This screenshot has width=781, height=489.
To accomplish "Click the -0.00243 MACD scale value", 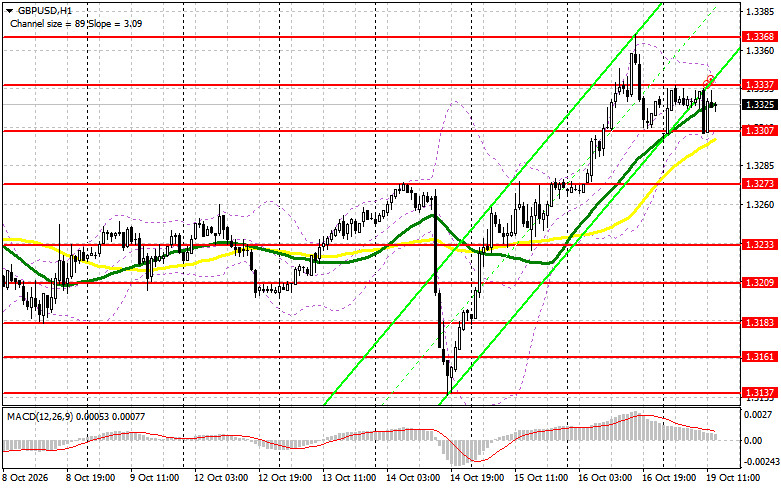I will click(x=761, y=462).
